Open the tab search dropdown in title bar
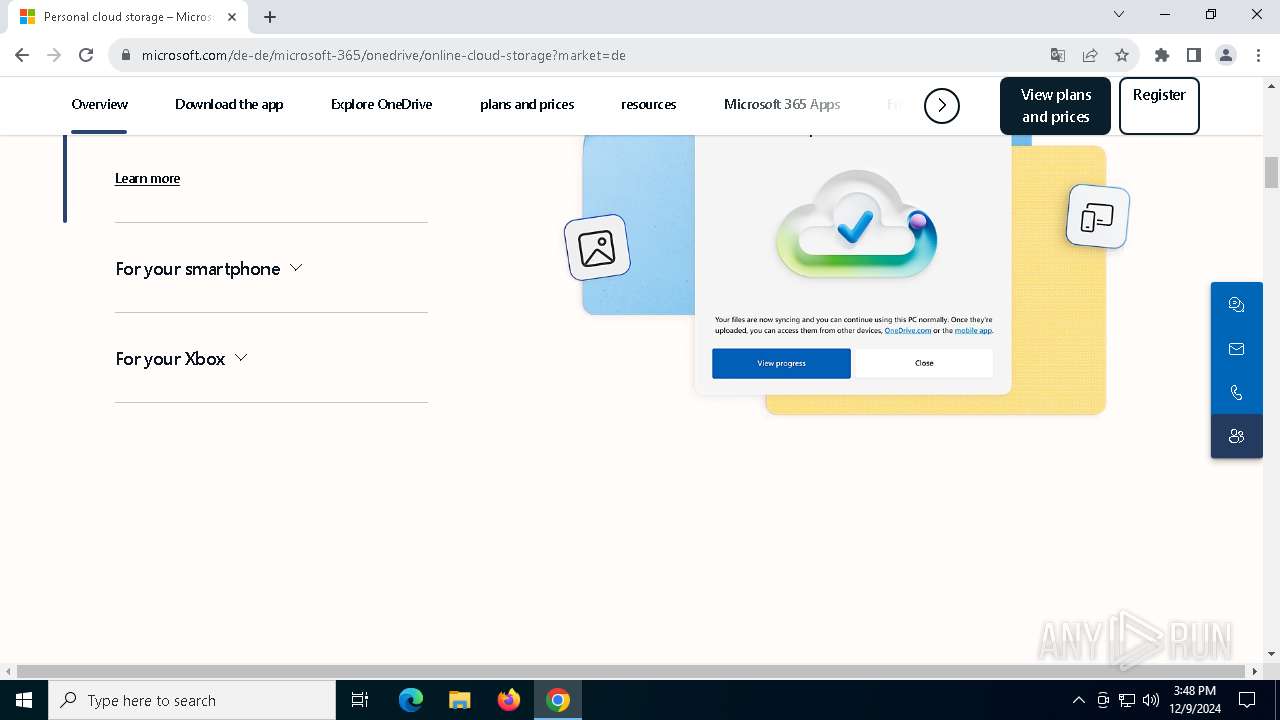1280x720 pixels. coord(1119,14)
